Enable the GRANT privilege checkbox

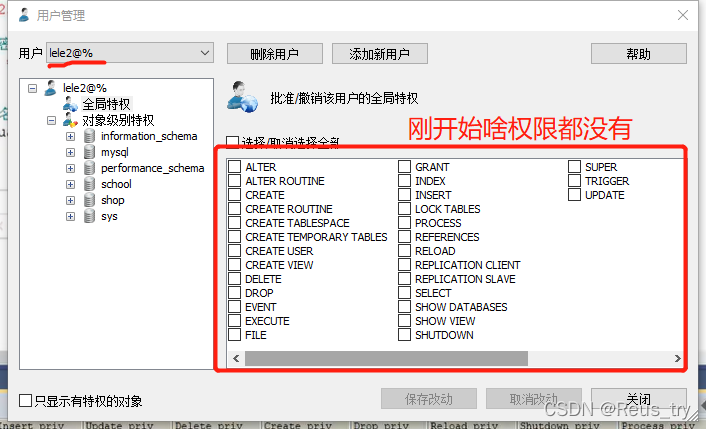pyautogui.click(x=404, y=167)
